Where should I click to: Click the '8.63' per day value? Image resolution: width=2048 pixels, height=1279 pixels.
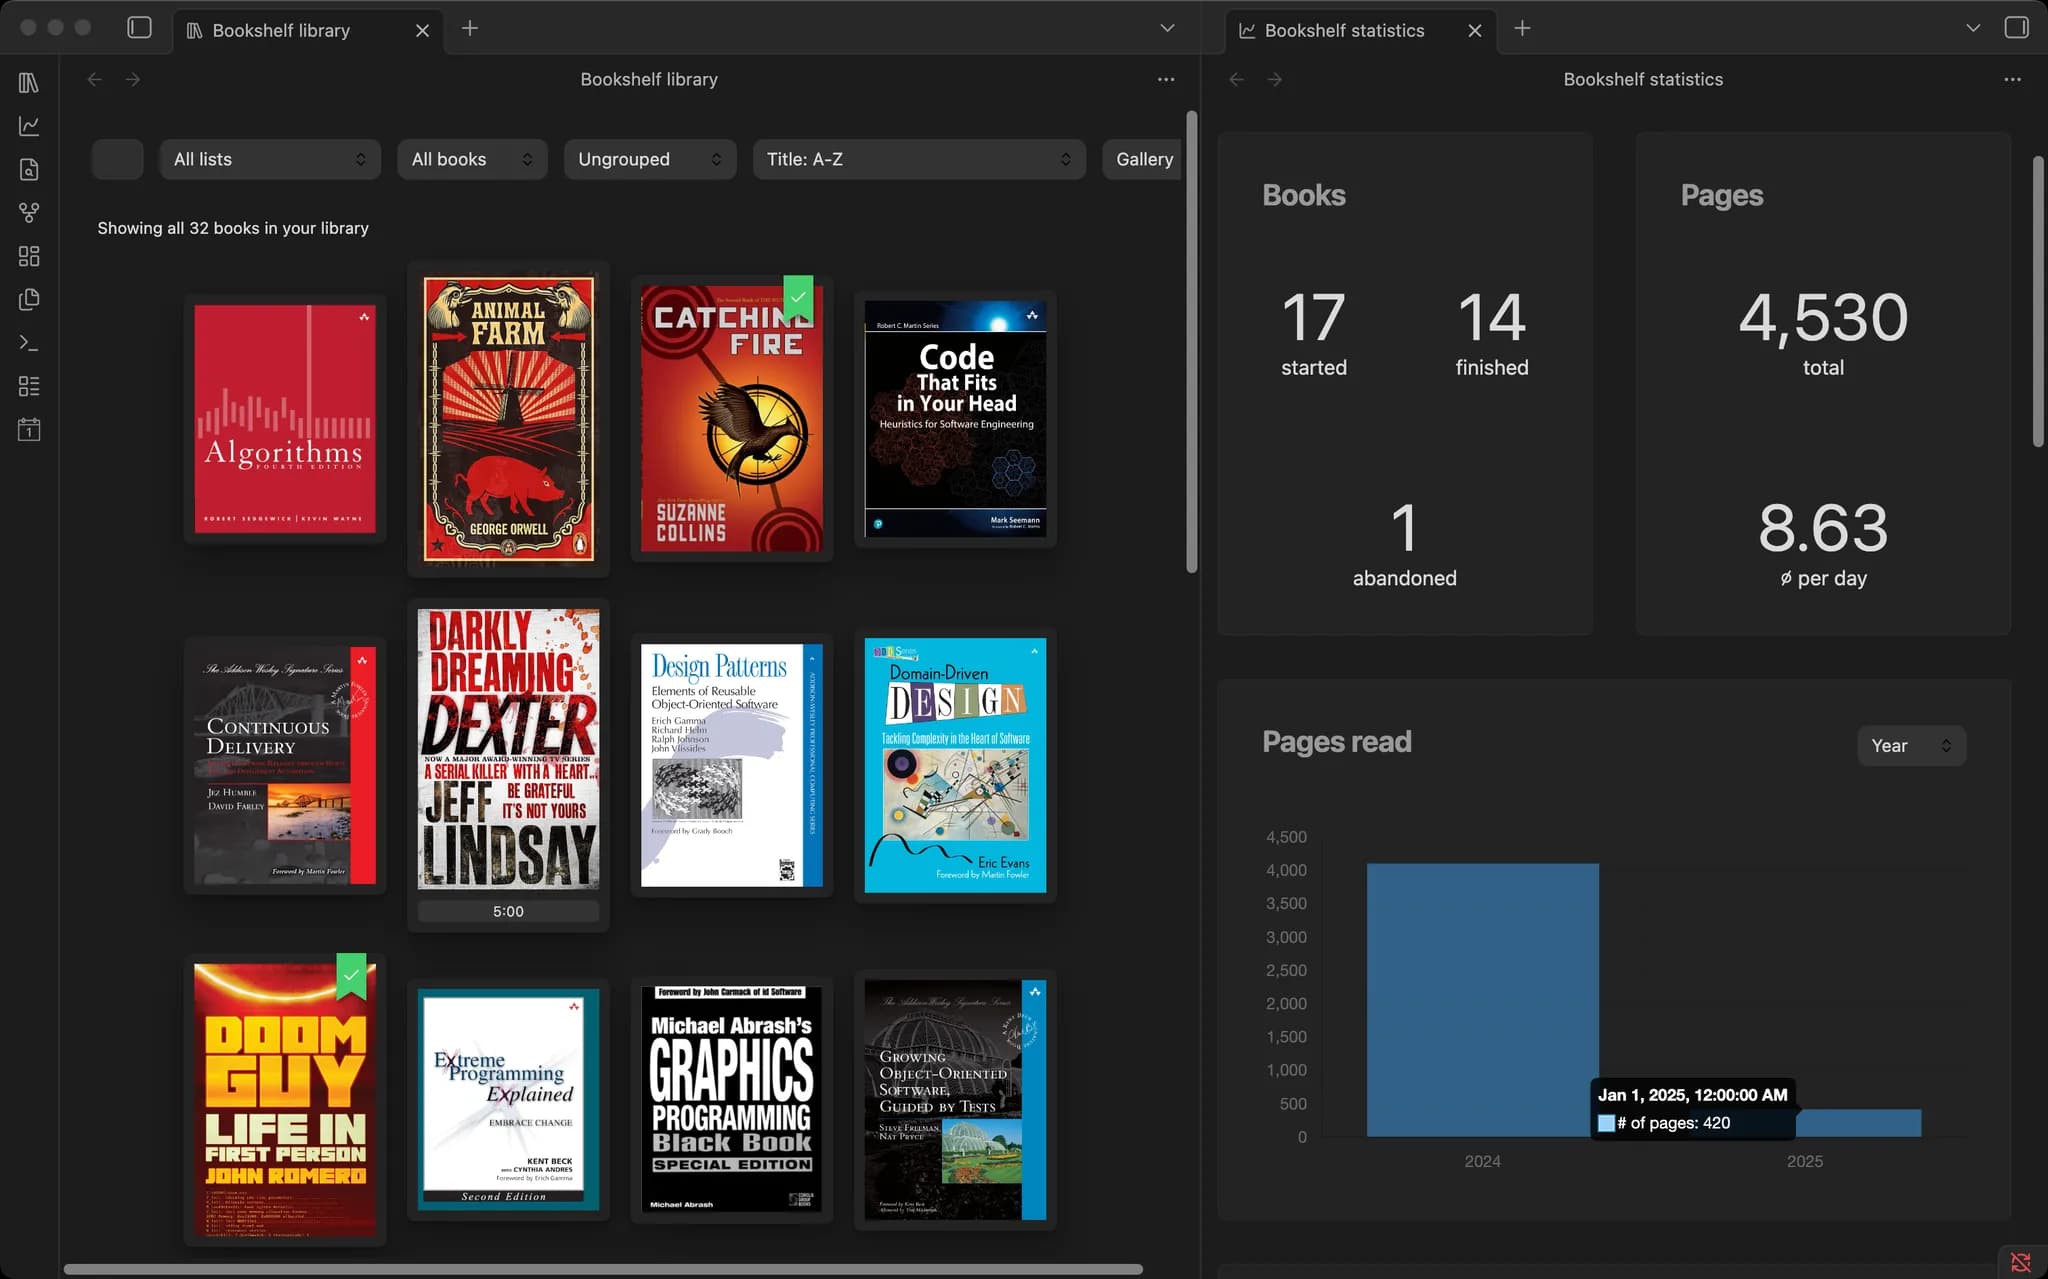coord(1823,528)
